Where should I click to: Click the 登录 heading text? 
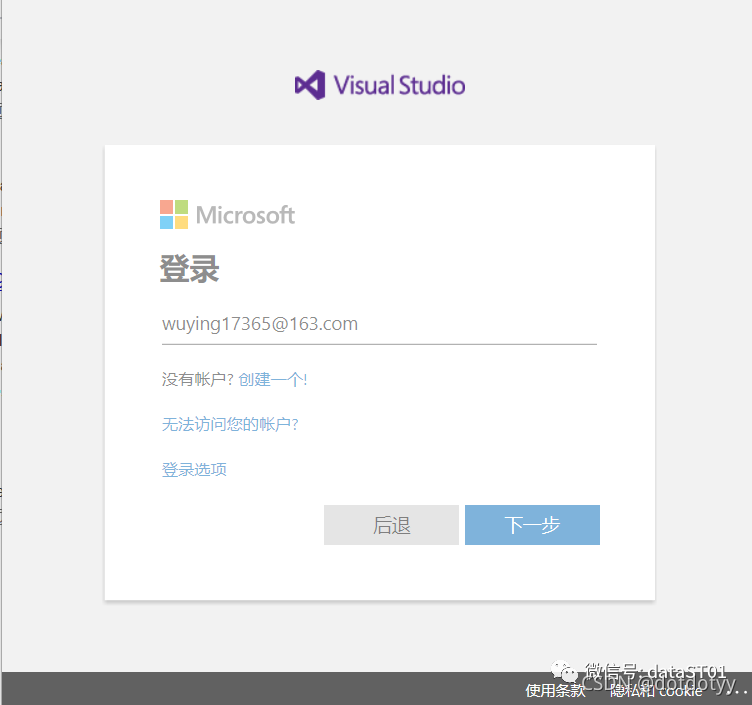coord(189,269)
